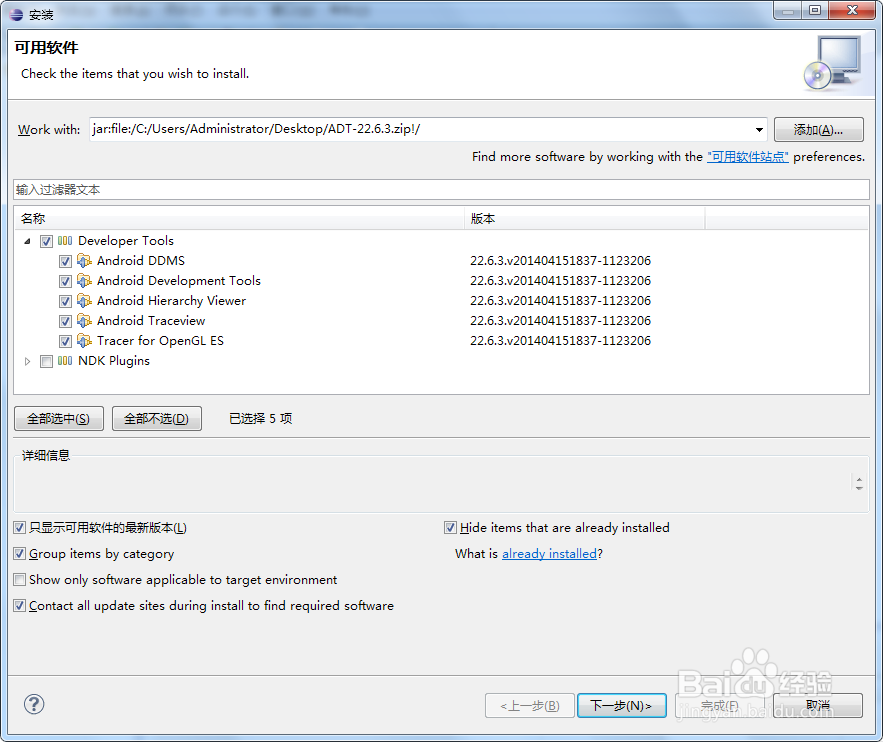Select the Tracer for OpenGL ES row label

tap(160, 341)
